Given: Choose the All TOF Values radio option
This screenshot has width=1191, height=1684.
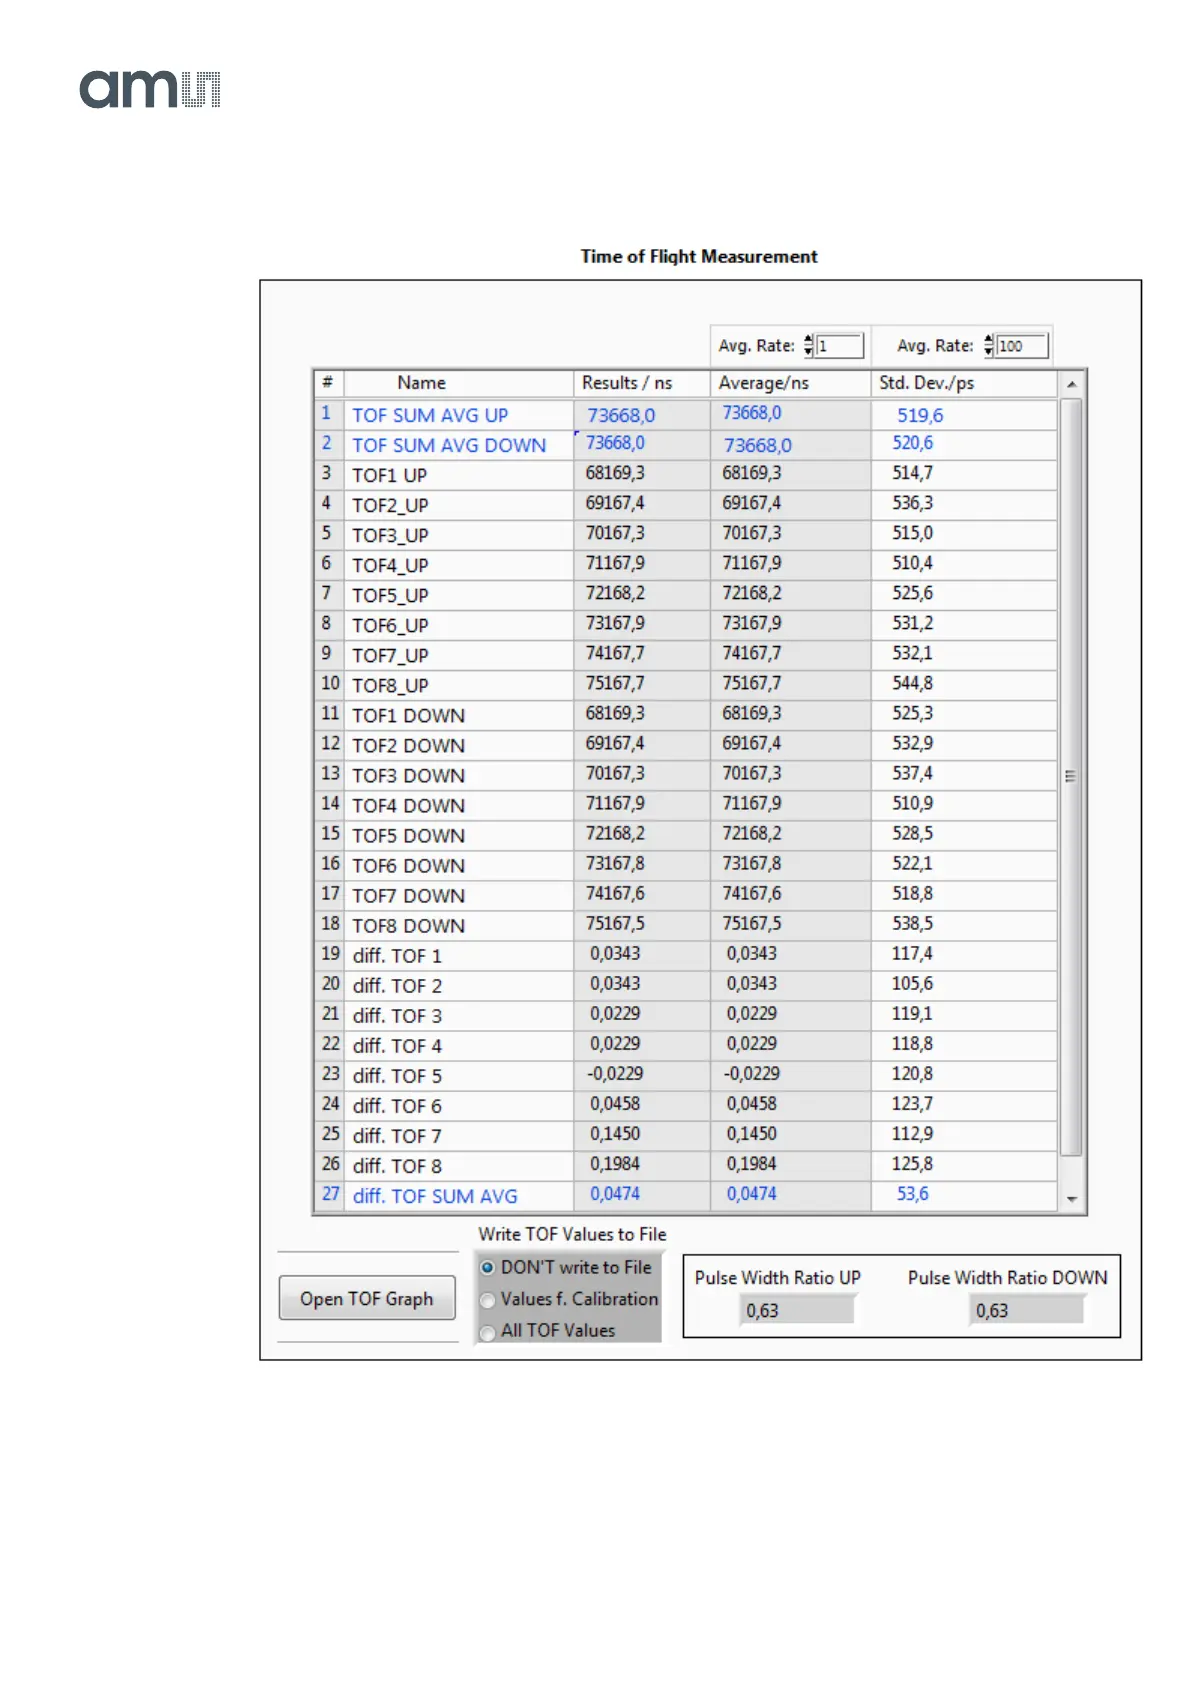Looking at the screenshot, I should pos(548,1331).
